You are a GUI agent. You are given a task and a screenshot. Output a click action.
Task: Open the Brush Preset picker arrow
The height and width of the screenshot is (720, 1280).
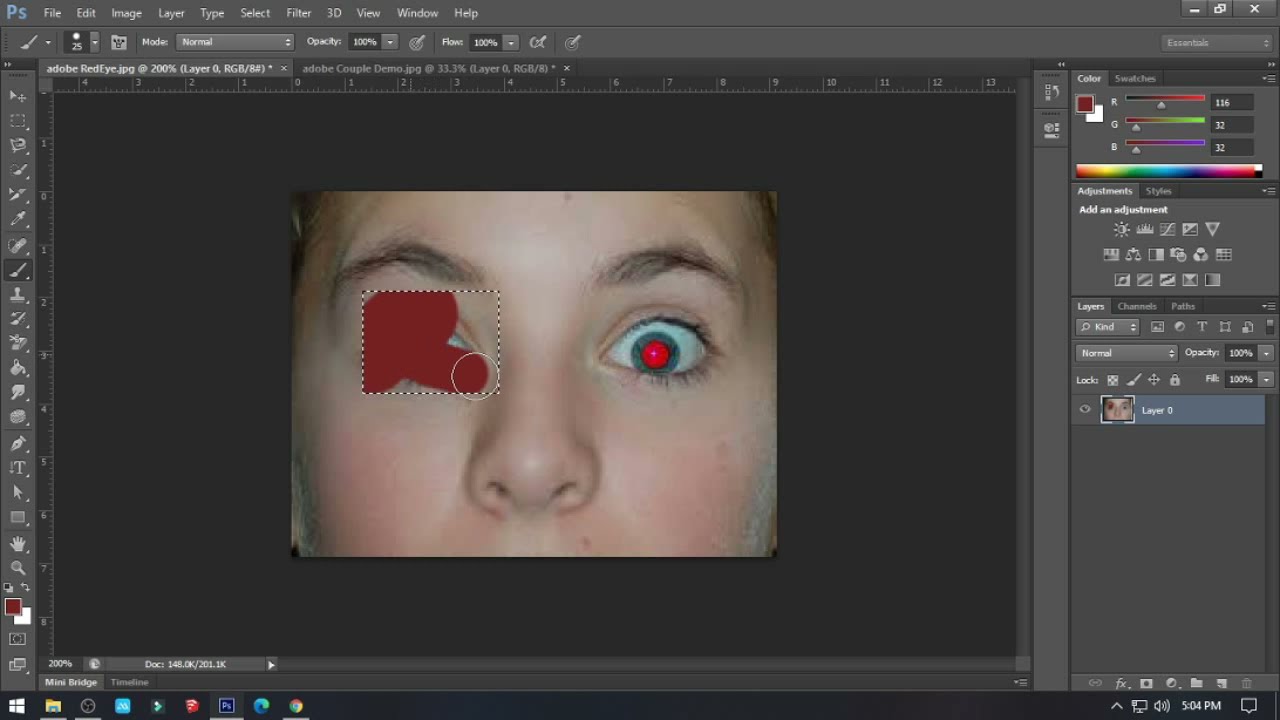coord(95,42)
